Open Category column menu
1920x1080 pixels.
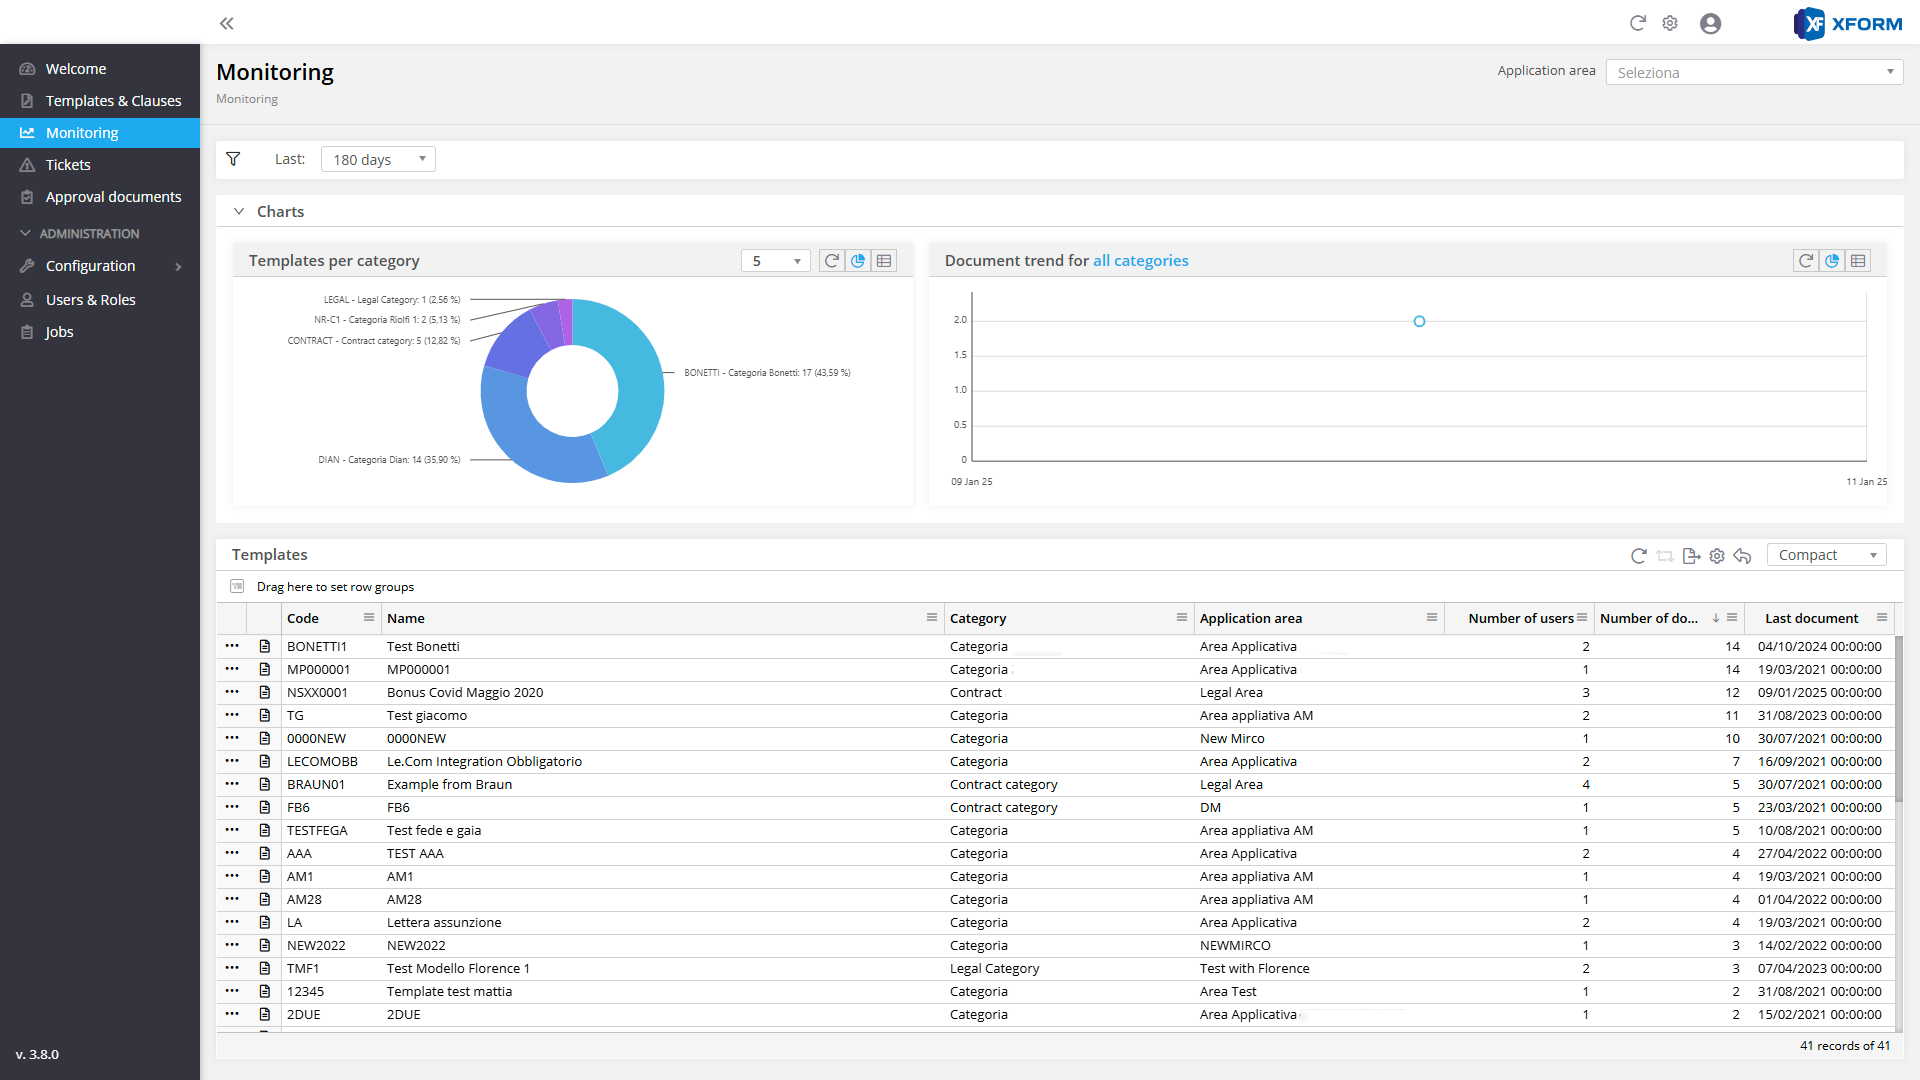point(1182,618)
